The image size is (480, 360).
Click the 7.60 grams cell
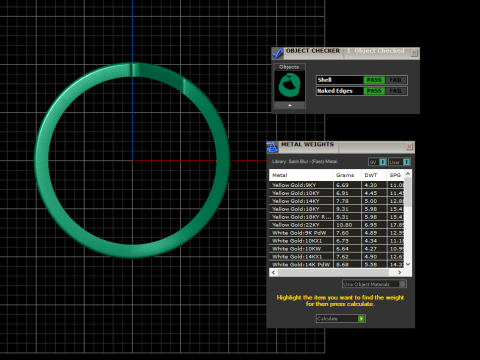click(347, 233)
